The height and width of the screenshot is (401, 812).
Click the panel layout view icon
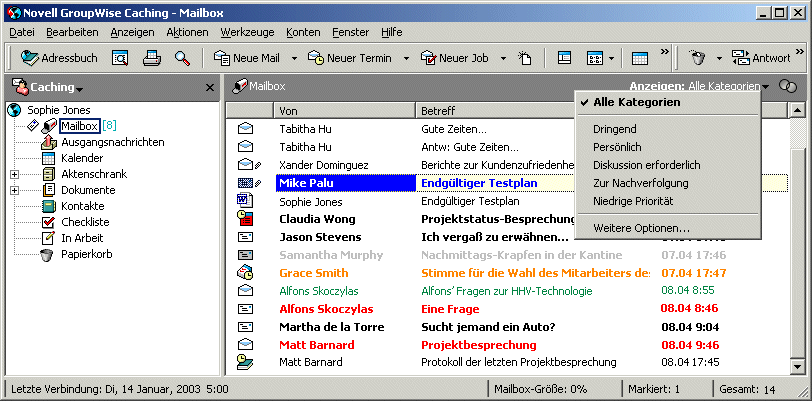click(564, 58)
